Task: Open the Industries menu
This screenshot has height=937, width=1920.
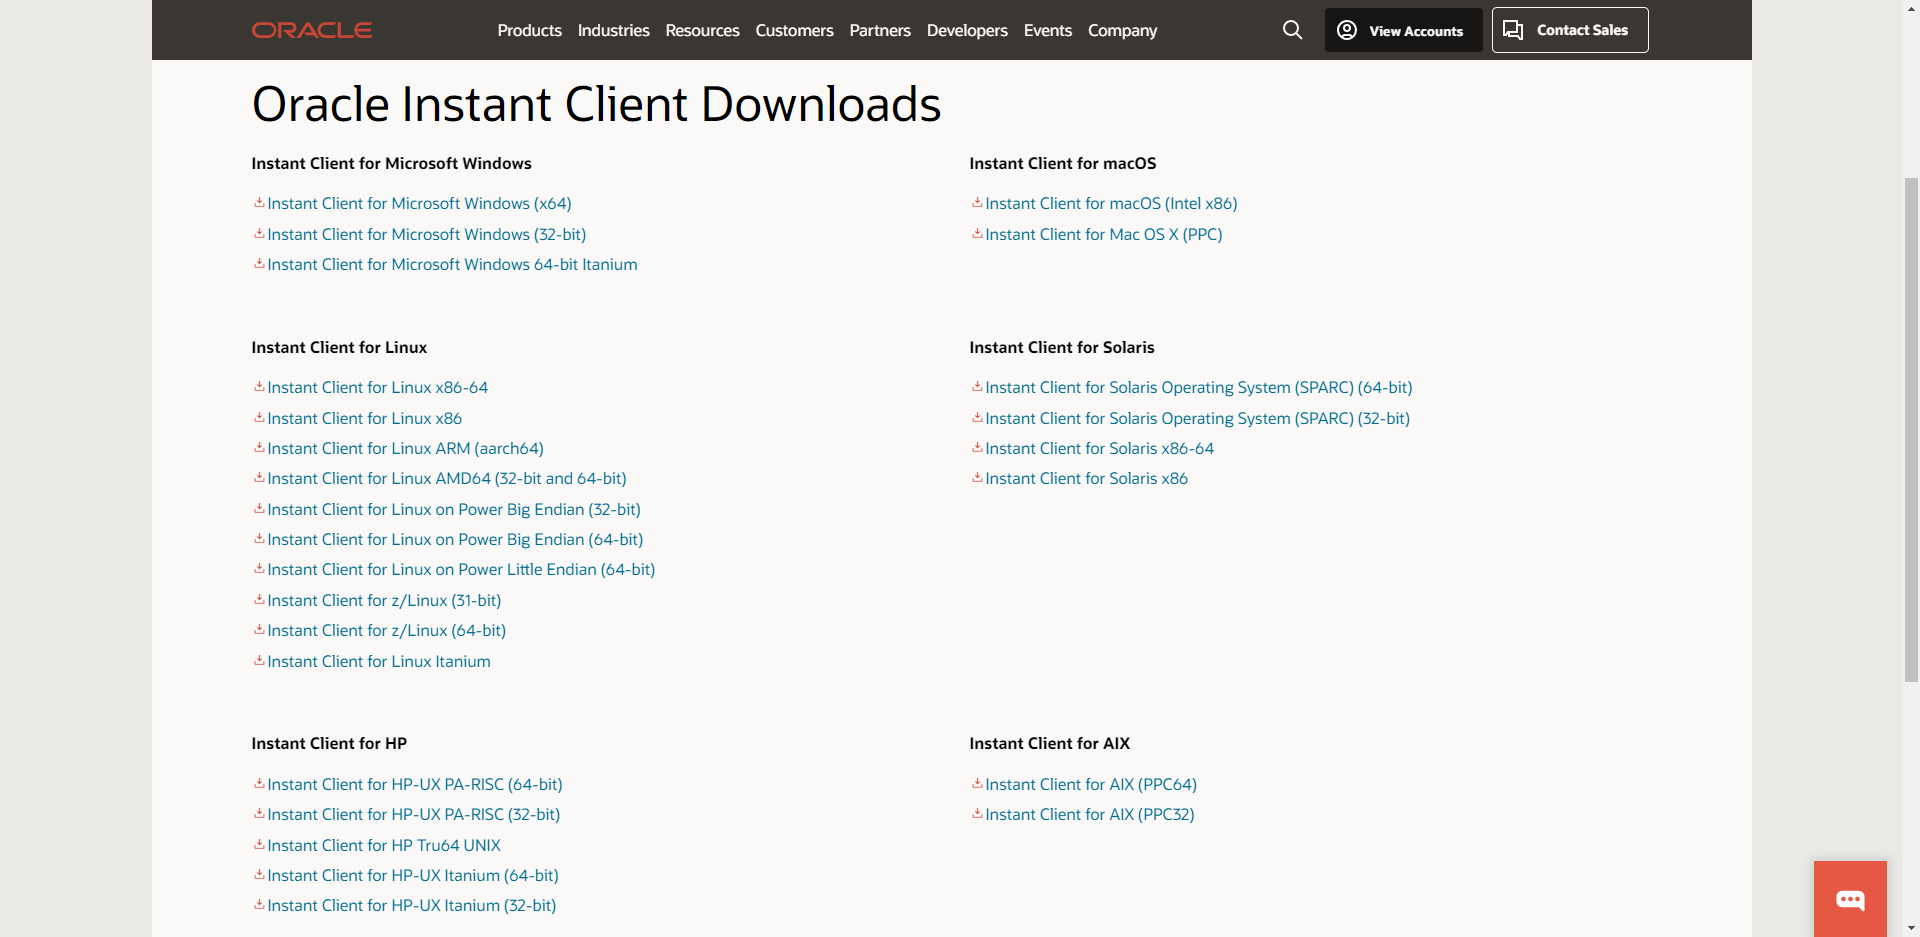Action: (613, 30)
